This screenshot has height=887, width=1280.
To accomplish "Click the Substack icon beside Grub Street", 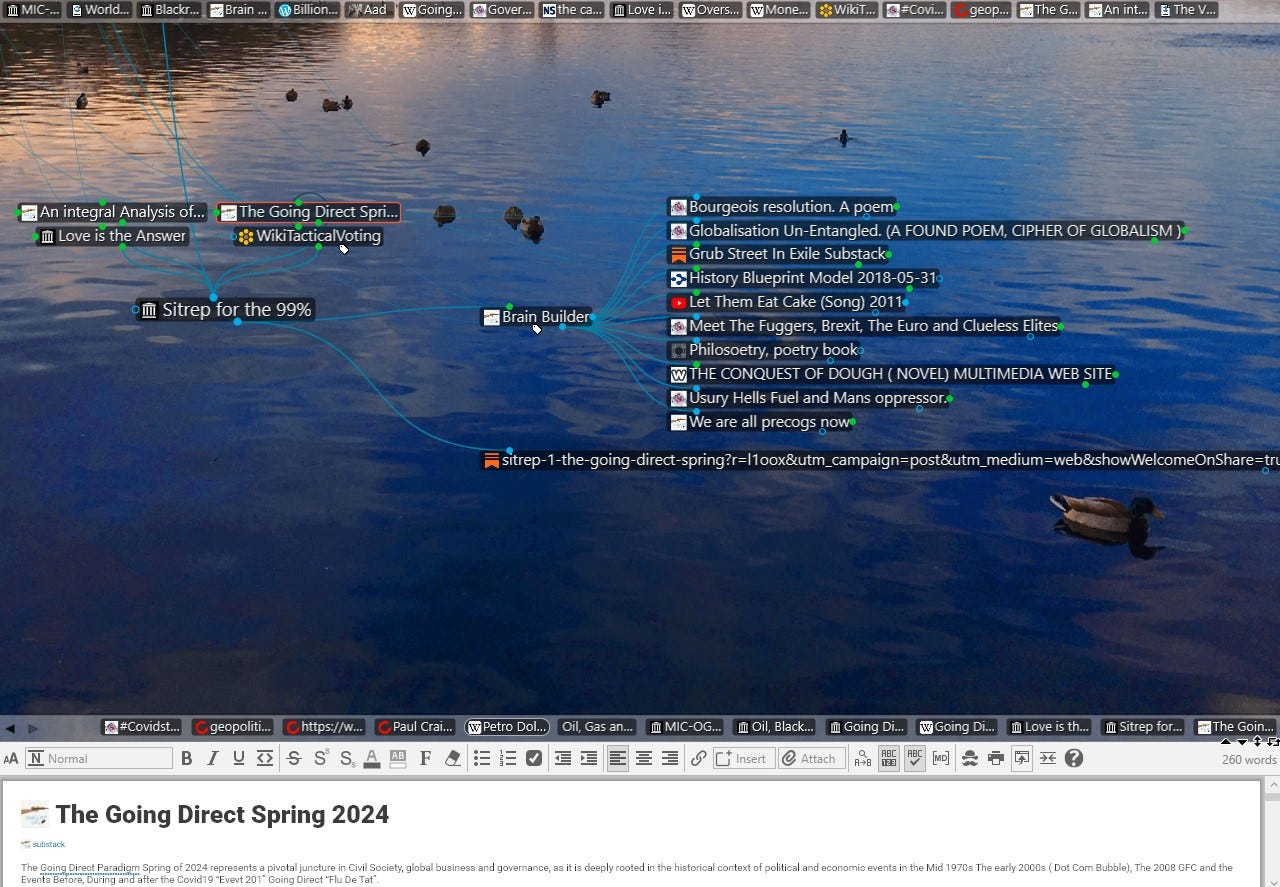I will pyautogui.click(x=679, y=254).
